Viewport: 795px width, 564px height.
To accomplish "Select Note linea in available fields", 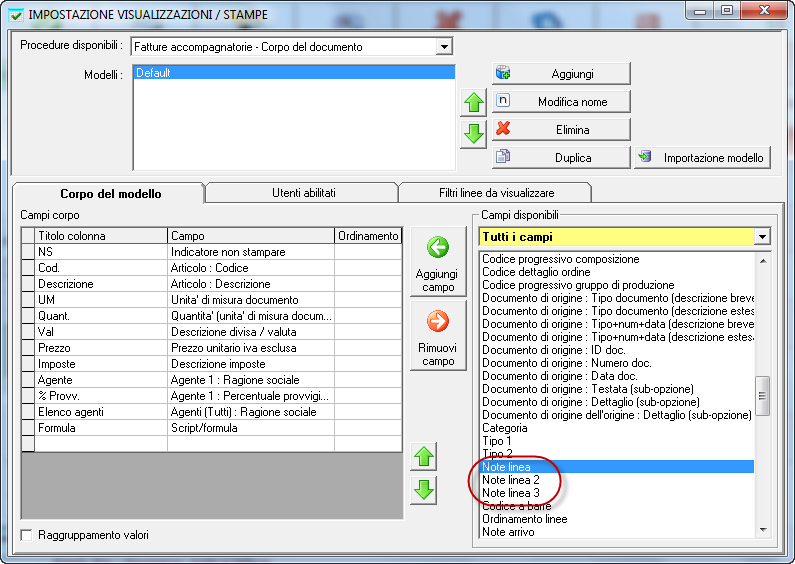I will [x=617, y=467].
